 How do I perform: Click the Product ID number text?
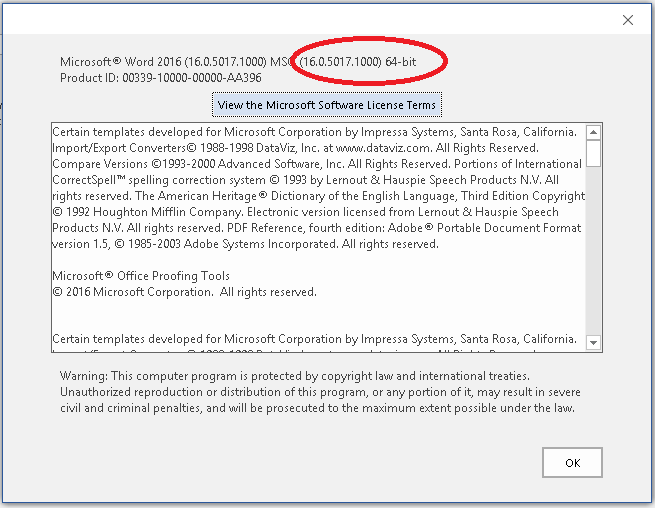point(192,78)
